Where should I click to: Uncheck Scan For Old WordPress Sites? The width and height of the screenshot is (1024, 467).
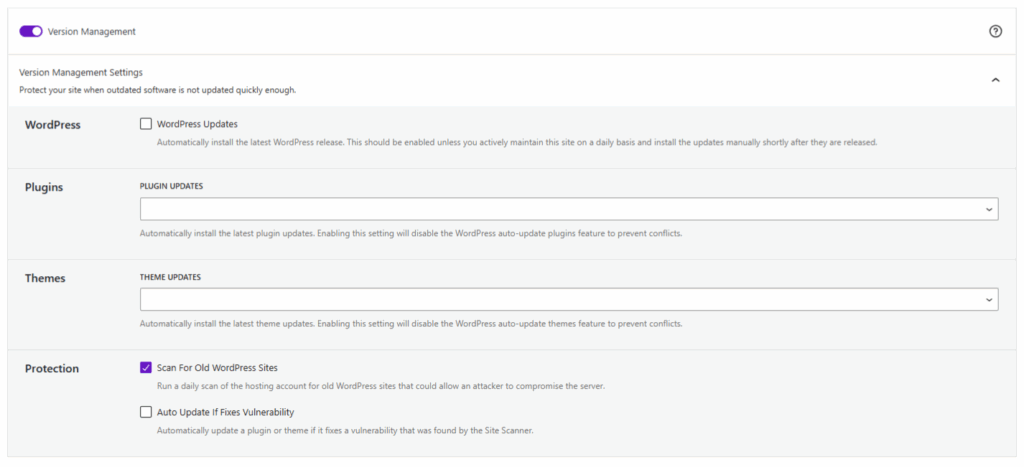(146, 367)
